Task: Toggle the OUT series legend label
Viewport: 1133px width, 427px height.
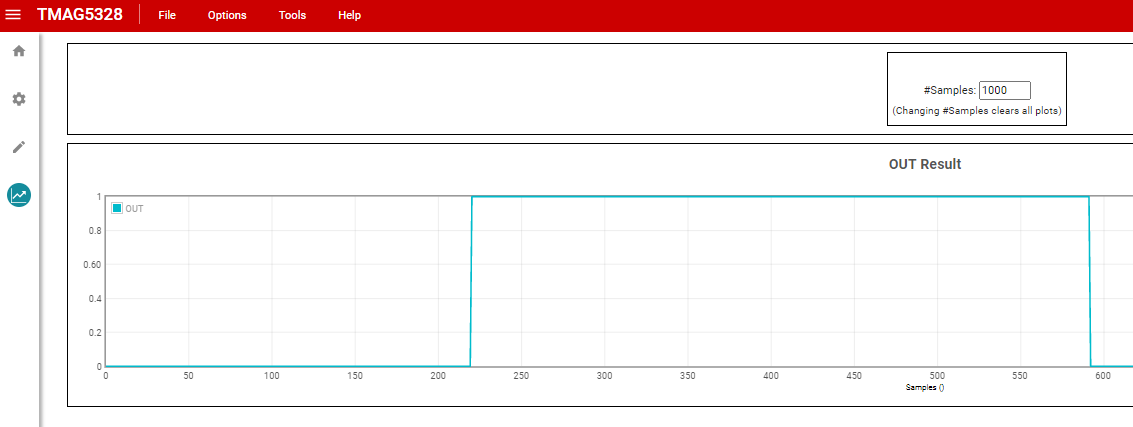Action: tap(134, 209)
